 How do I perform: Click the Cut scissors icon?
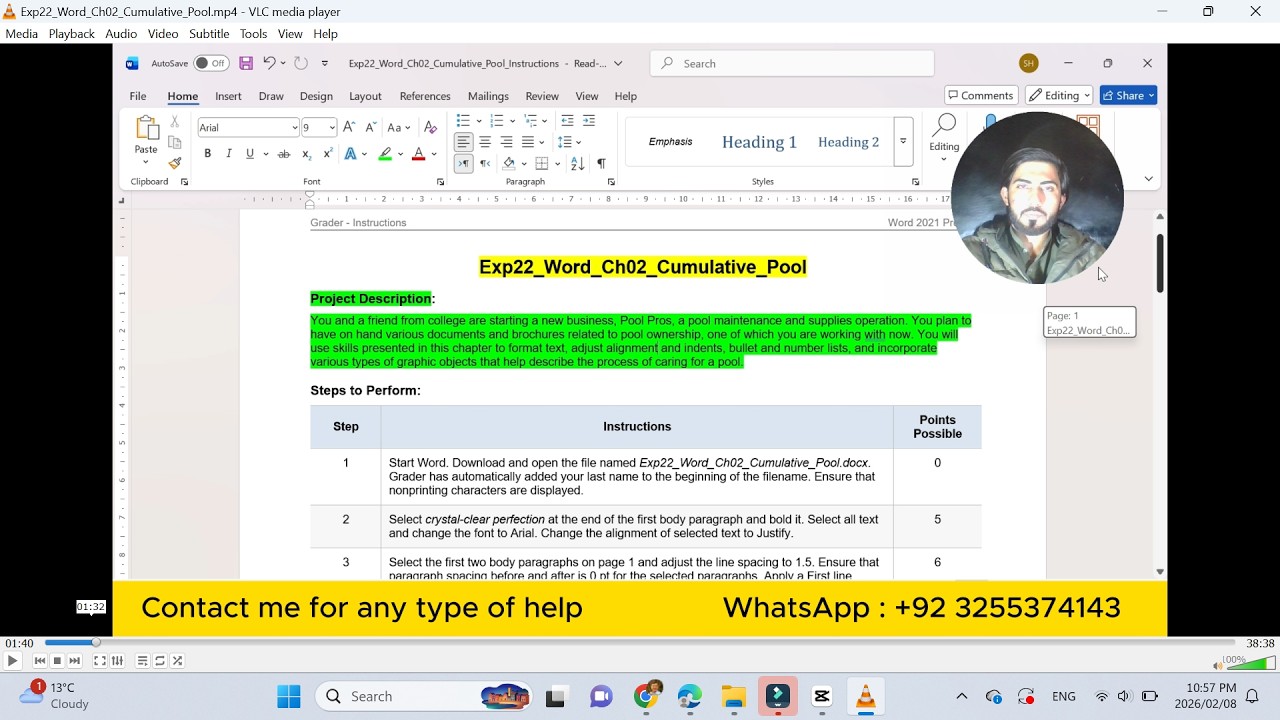tap(175, 121)
